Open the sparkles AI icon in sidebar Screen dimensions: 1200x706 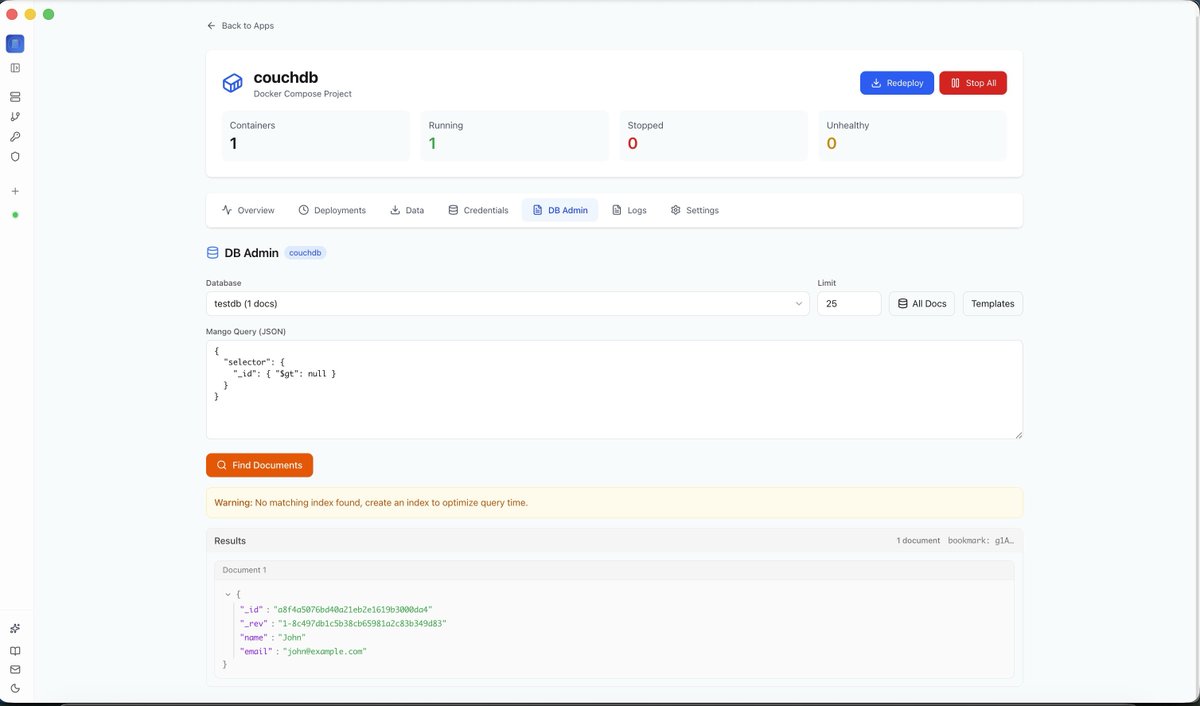(x=15, y=629)
